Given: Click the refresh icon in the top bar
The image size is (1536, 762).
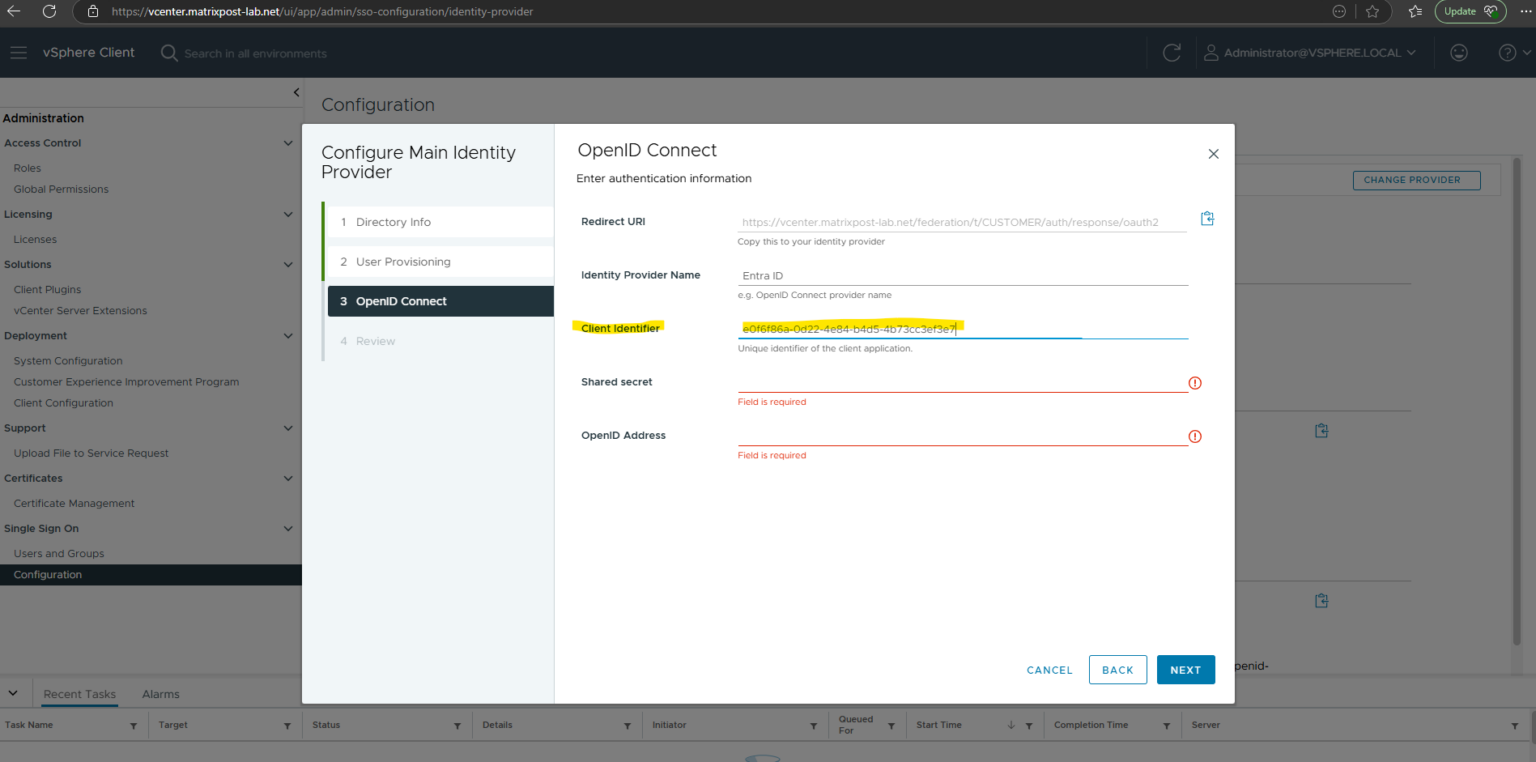Looking at the screenshot, I should tap(1171, 52).
